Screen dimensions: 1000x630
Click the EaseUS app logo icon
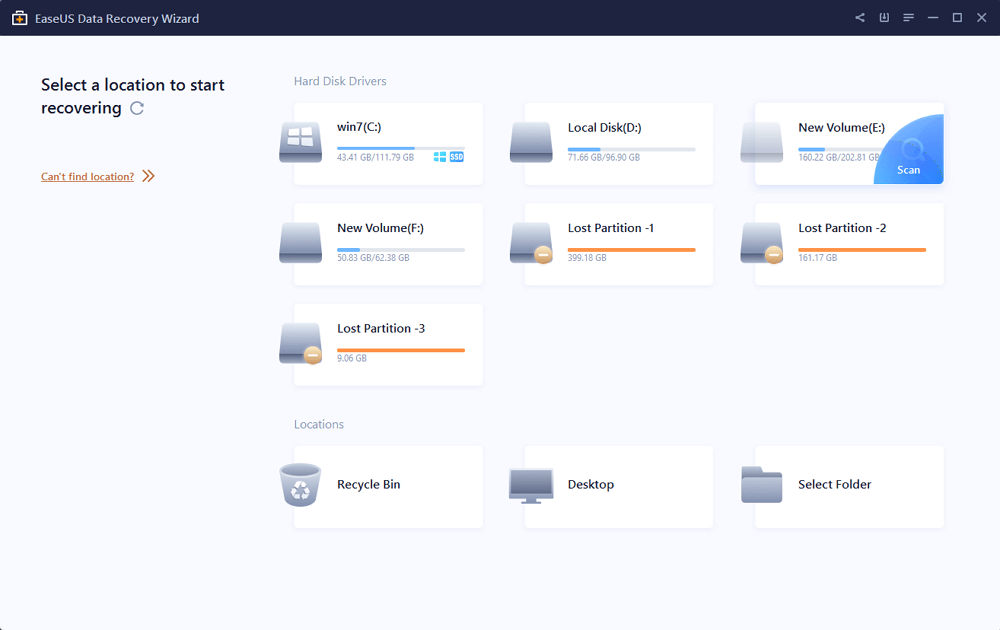coord(20,18)
